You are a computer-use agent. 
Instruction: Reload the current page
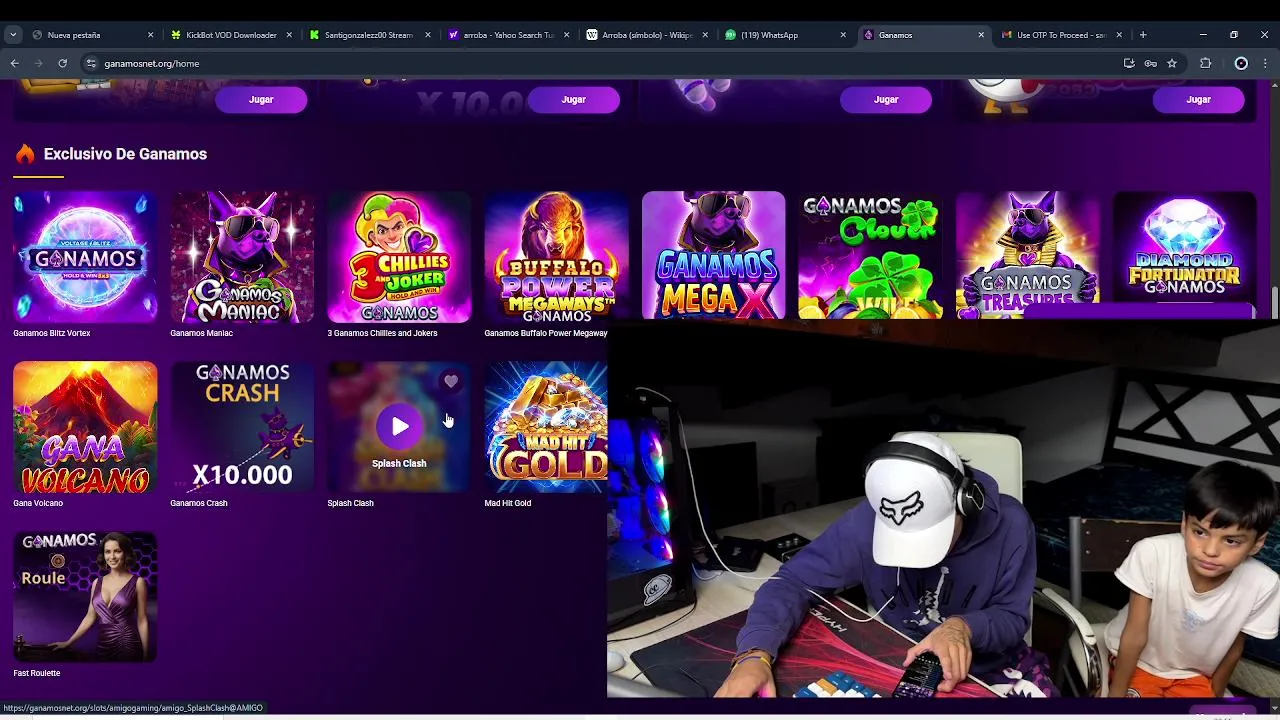(62, 63)
